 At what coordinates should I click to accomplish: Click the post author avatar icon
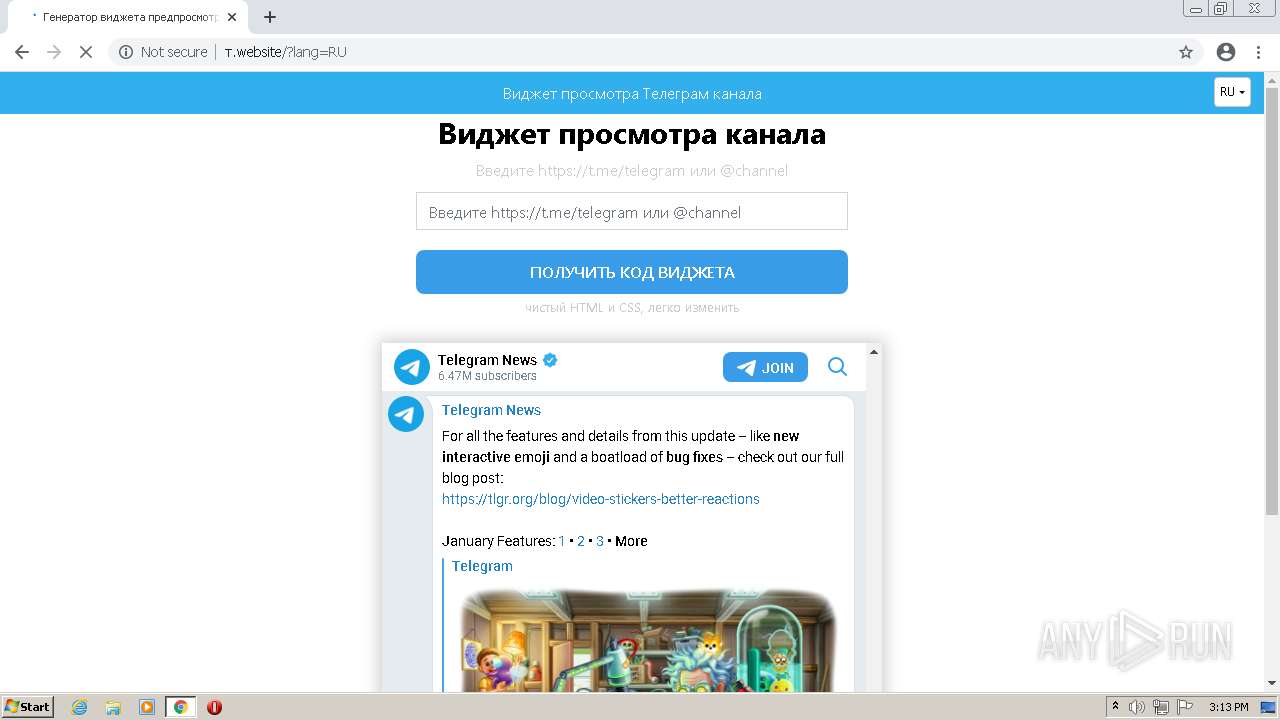pos(406,414)
